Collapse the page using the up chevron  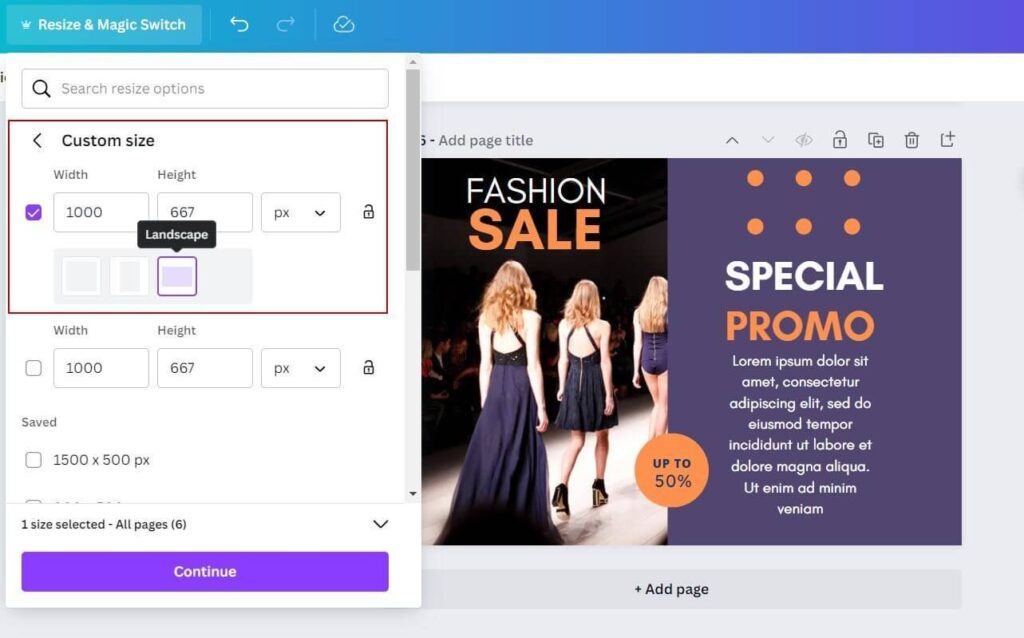[734, 140]
